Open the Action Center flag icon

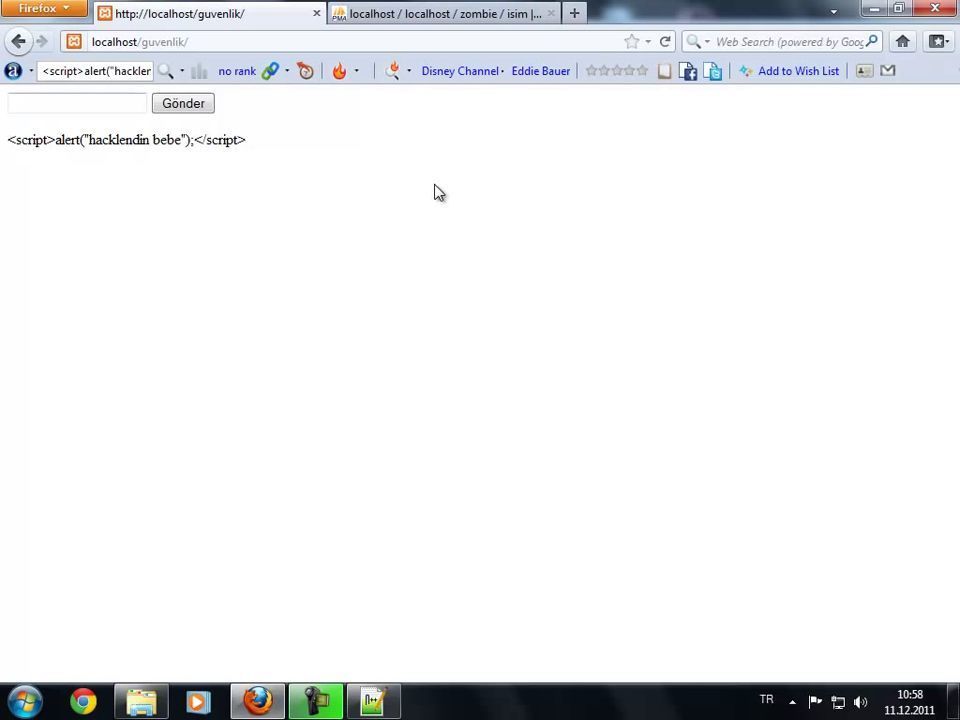(815, 702)
